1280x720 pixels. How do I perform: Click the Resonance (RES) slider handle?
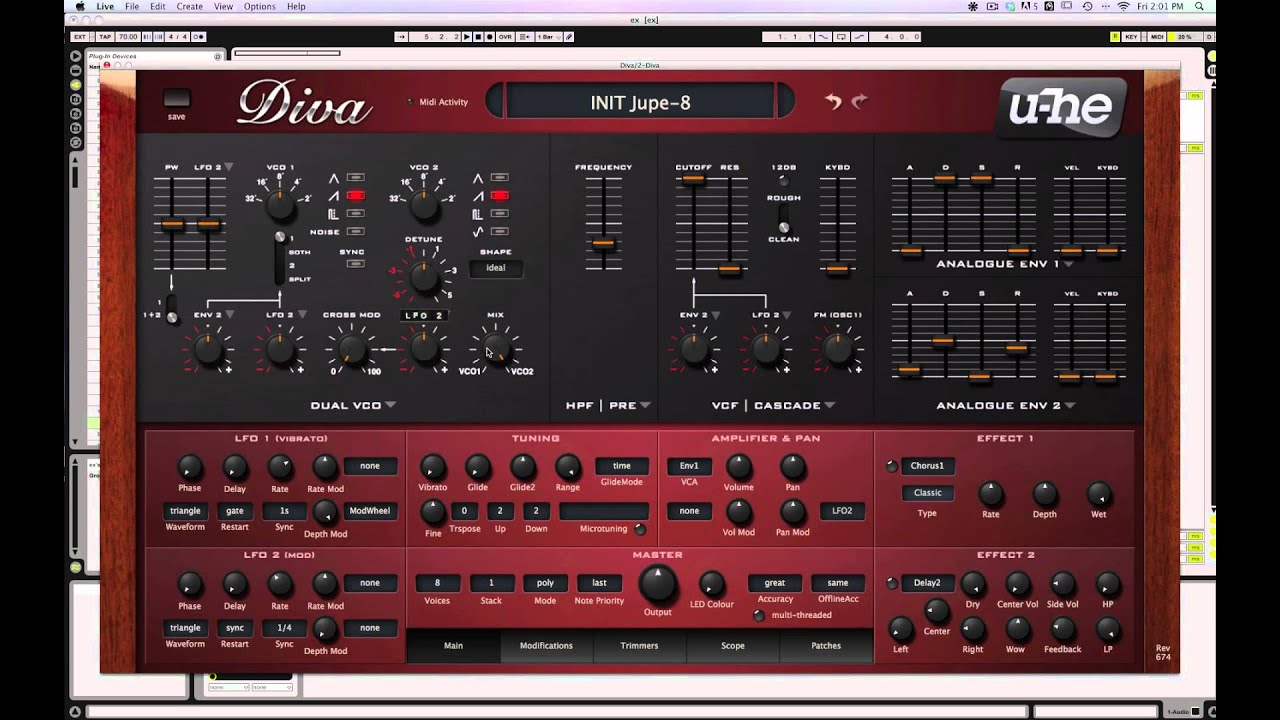729,269
